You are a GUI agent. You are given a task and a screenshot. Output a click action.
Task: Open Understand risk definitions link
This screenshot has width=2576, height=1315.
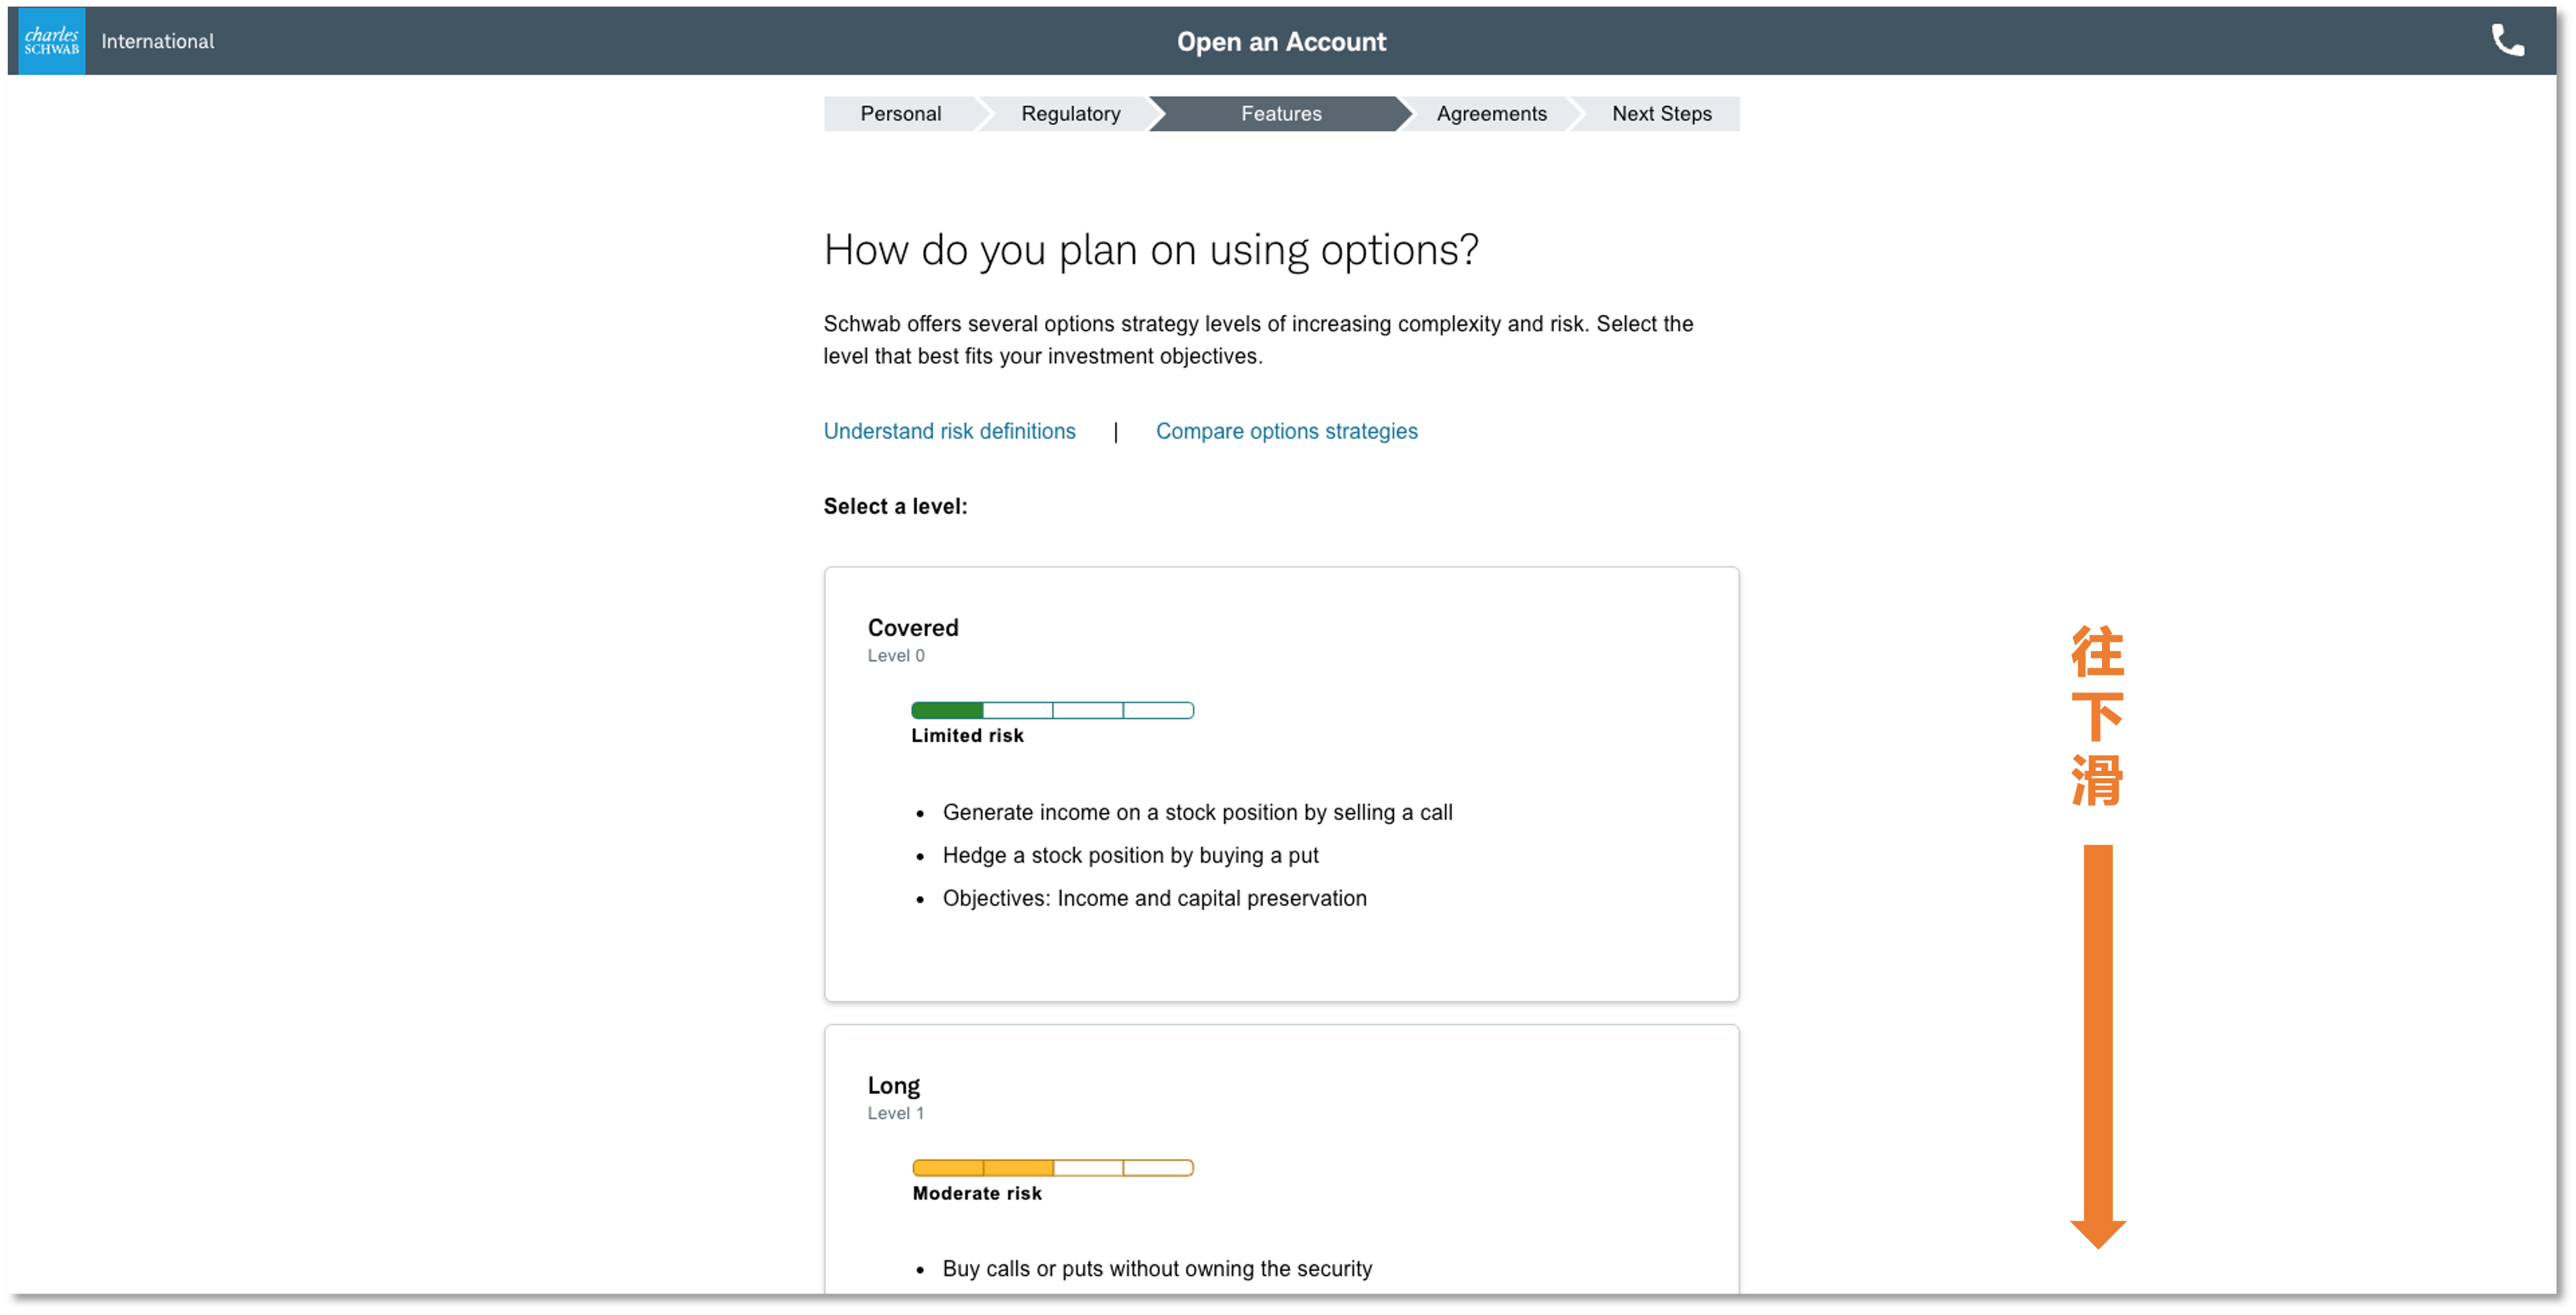click(x=949, y=431)
